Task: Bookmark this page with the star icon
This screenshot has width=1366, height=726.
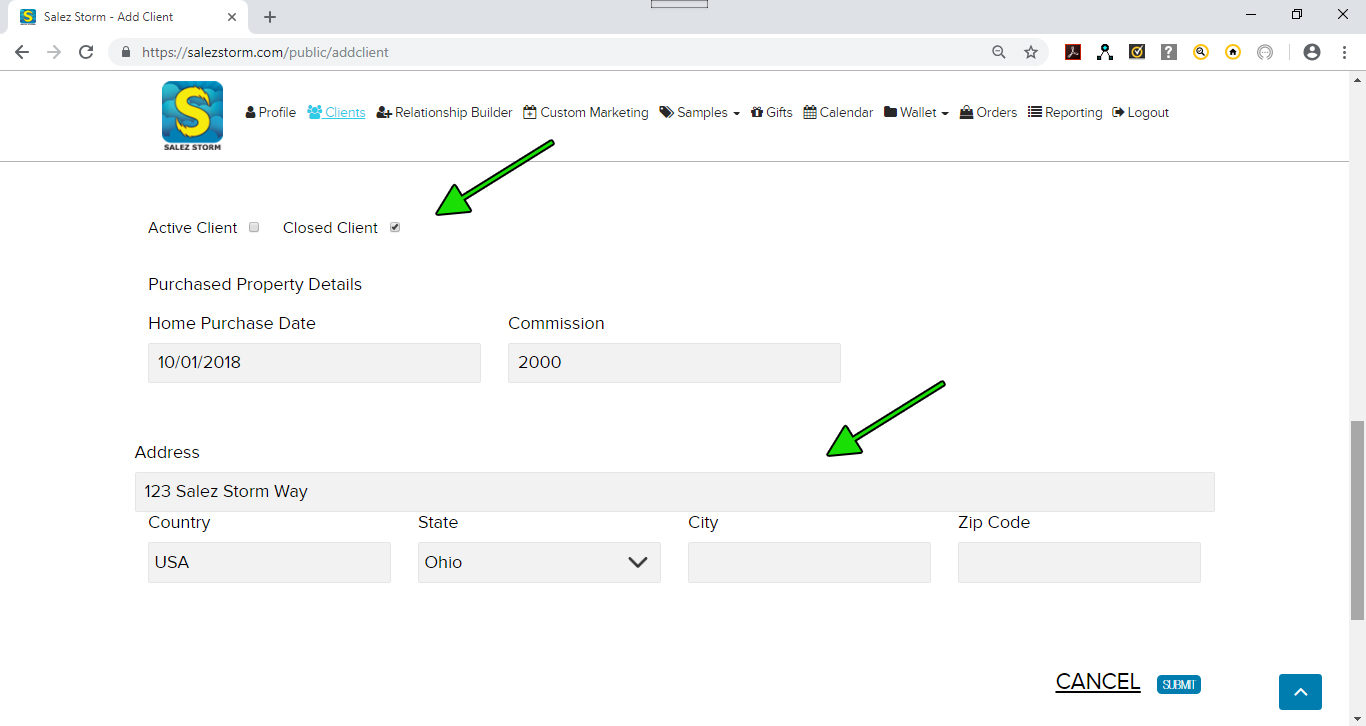Action: [1031, 52]
